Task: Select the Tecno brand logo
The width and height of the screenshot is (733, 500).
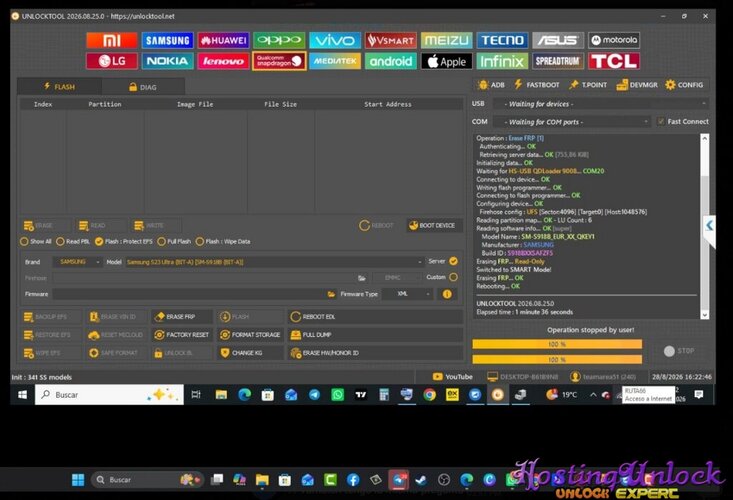Action: [503, 40]
